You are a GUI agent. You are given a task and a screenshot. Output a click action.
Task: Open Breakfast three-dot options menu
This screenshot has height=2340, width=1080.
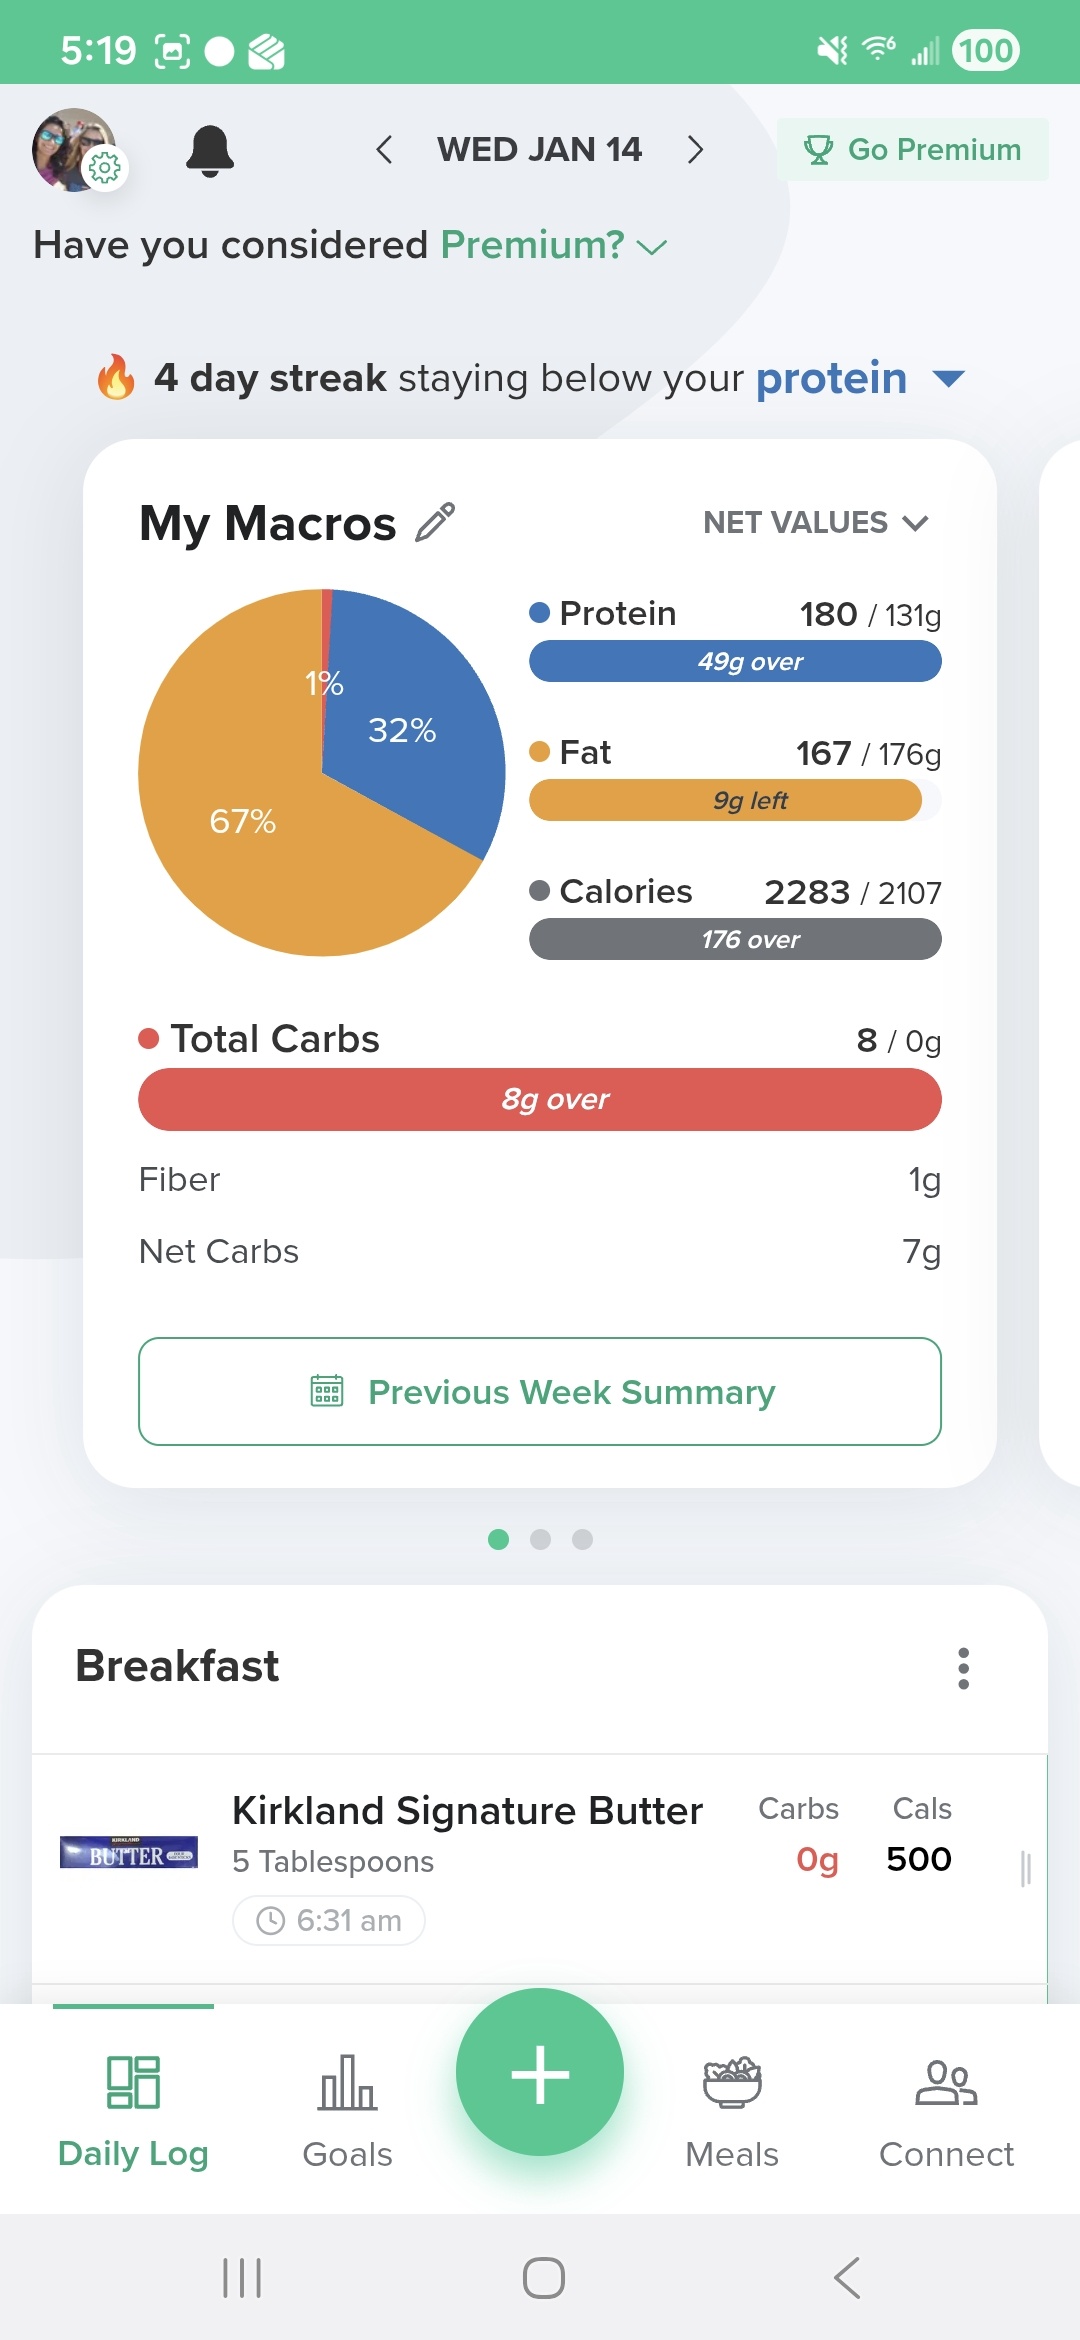coord(963,1668)
